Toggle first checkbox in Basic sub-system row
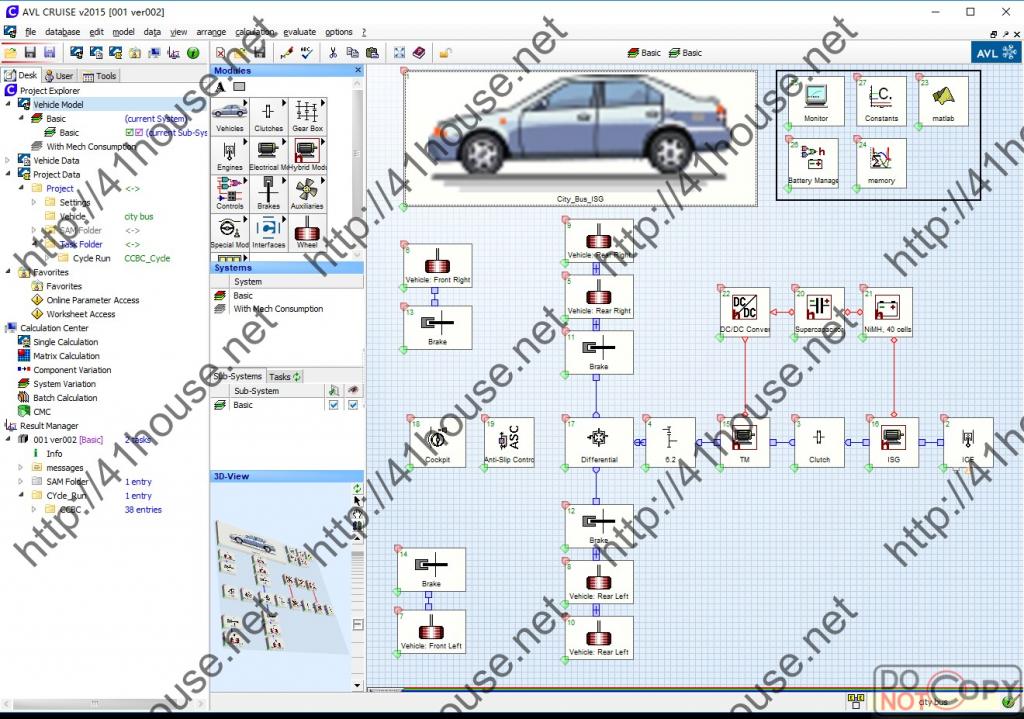1024x719 pixels. [334, 405]
